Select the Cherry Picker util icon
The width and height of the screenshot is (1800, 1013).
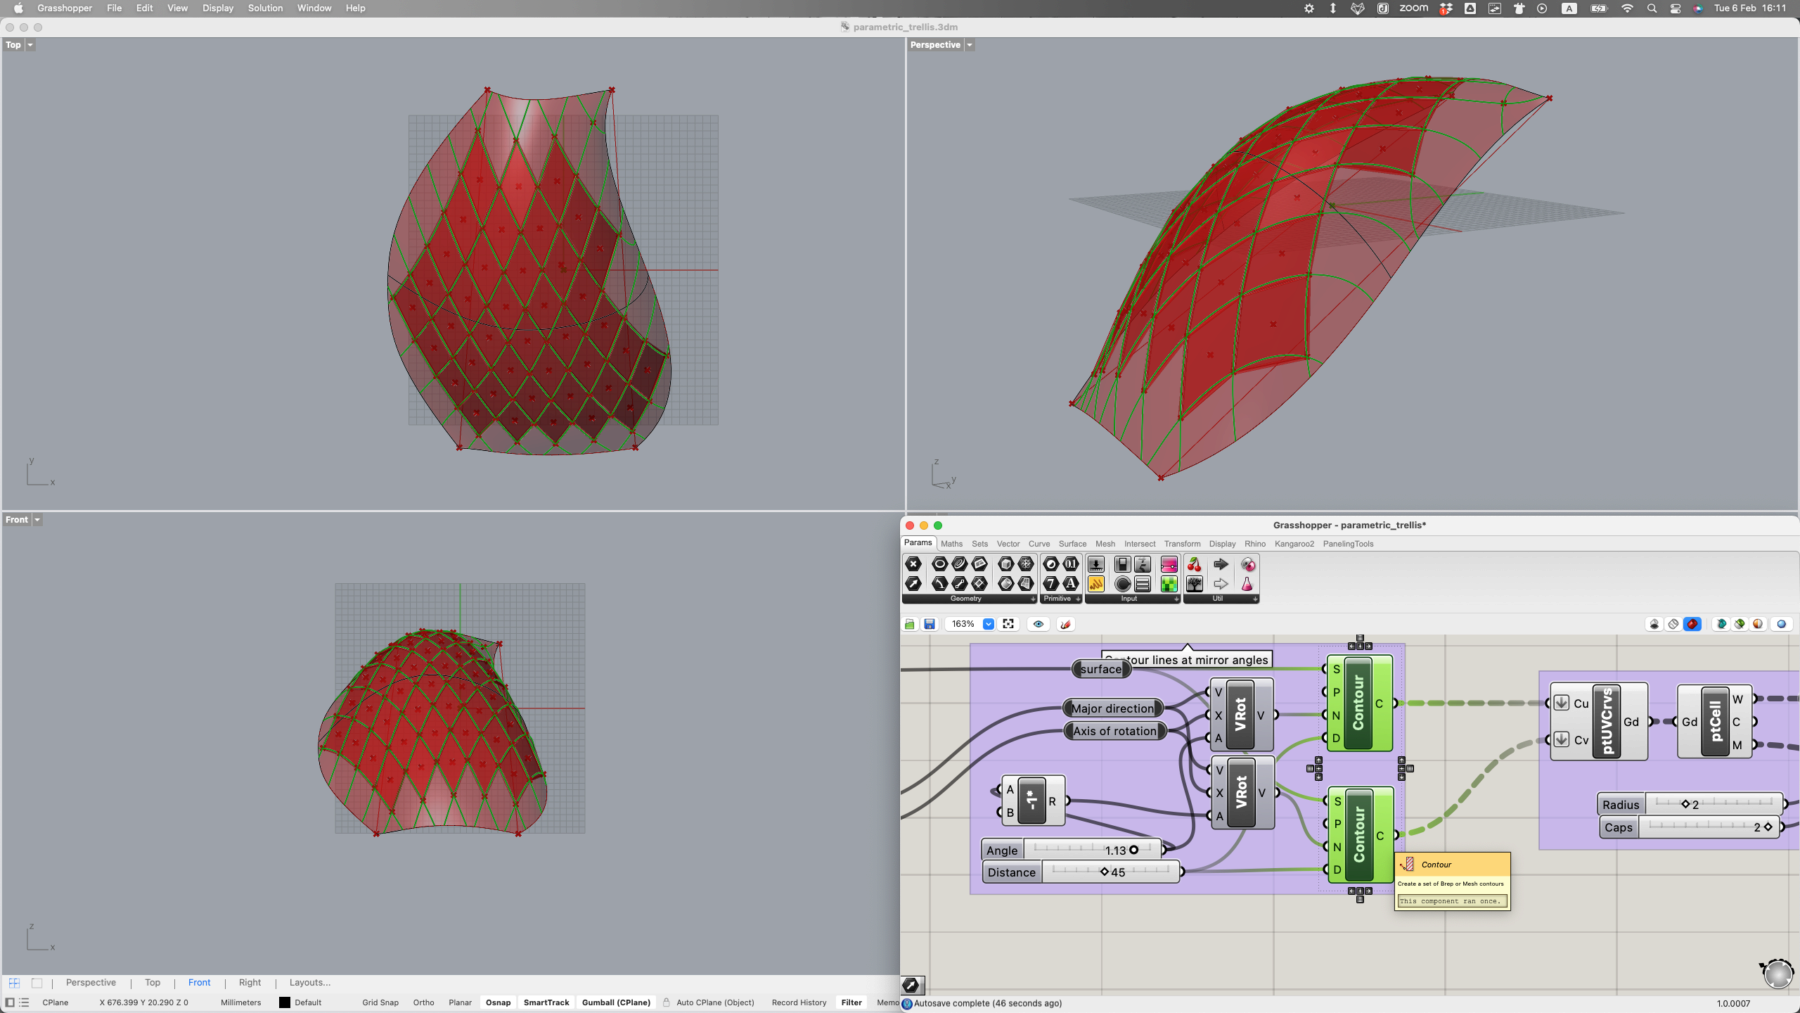pyautogui.click(x=1194, y=564)
